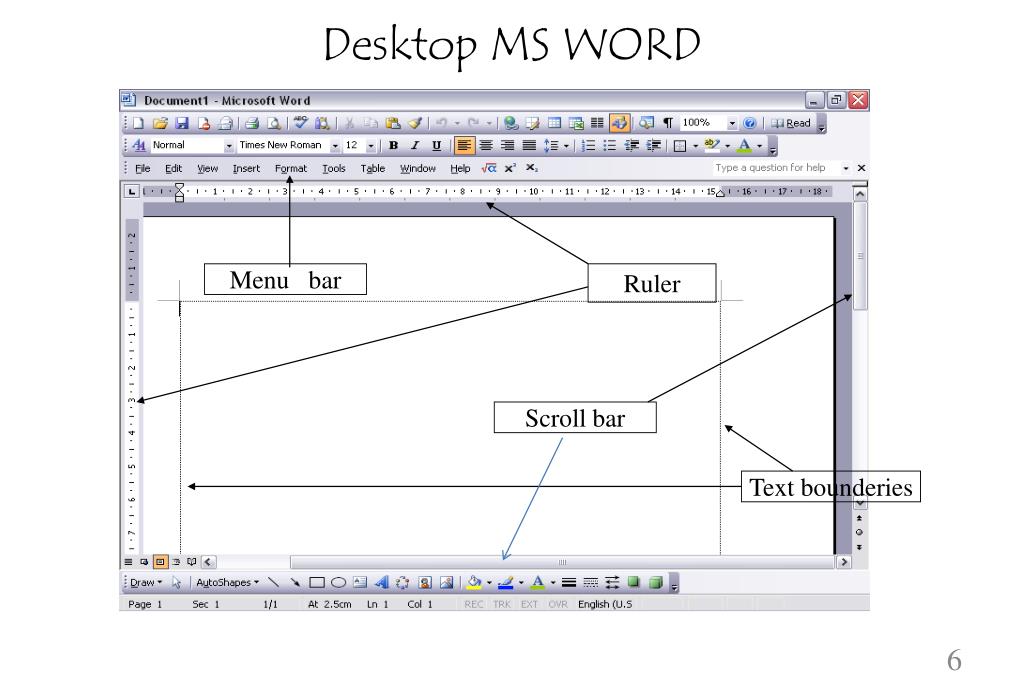This screenshot has width=1023, height=691.
Task: Expand the Draw menu
Action: coord(145,582)
